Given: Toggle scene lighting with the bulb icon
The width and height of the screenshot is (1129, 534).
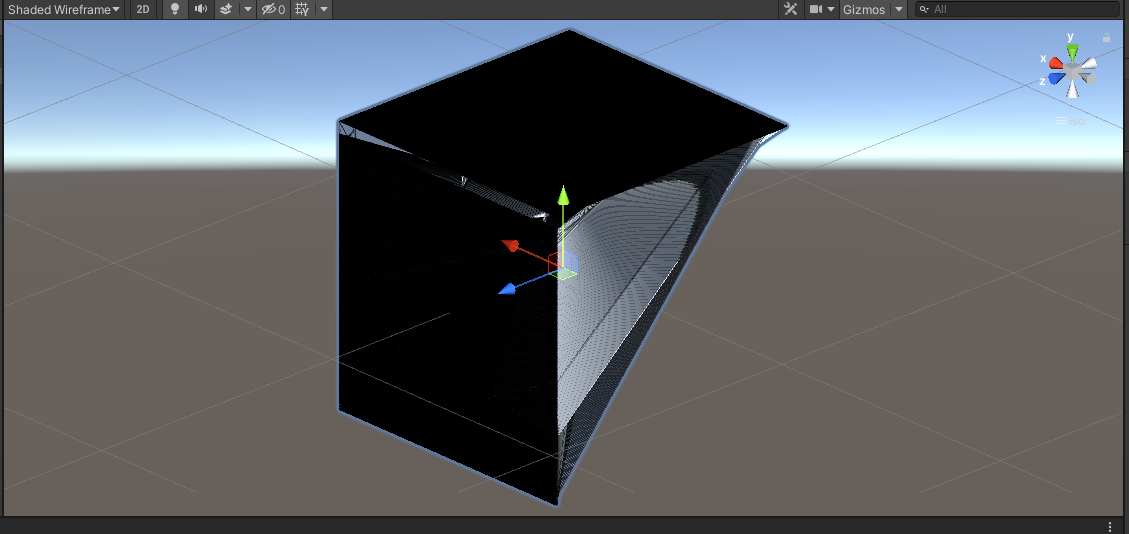Looking at the screenshot, I should [x=174, y=9].
